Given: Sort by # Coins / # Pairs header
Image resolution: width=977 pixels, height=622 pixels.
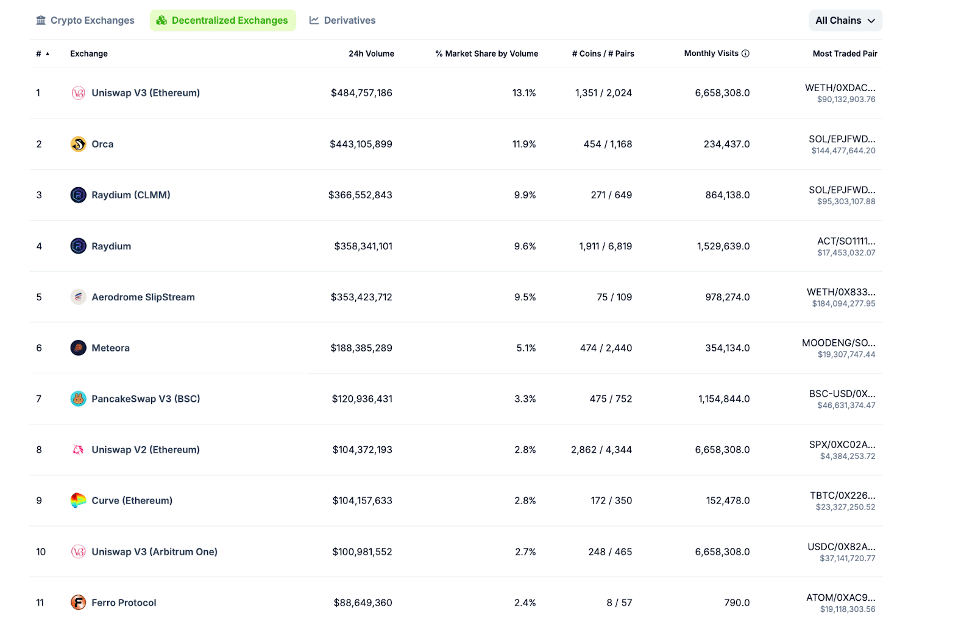Looking at the screenshot, I should click(603, 54).
